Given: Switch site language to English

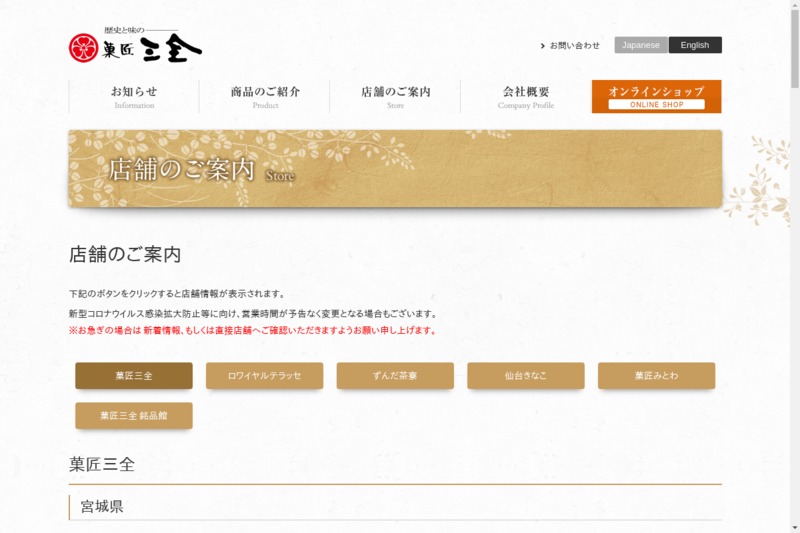Looking at the screenshot, I should click(x=694, y=45).
